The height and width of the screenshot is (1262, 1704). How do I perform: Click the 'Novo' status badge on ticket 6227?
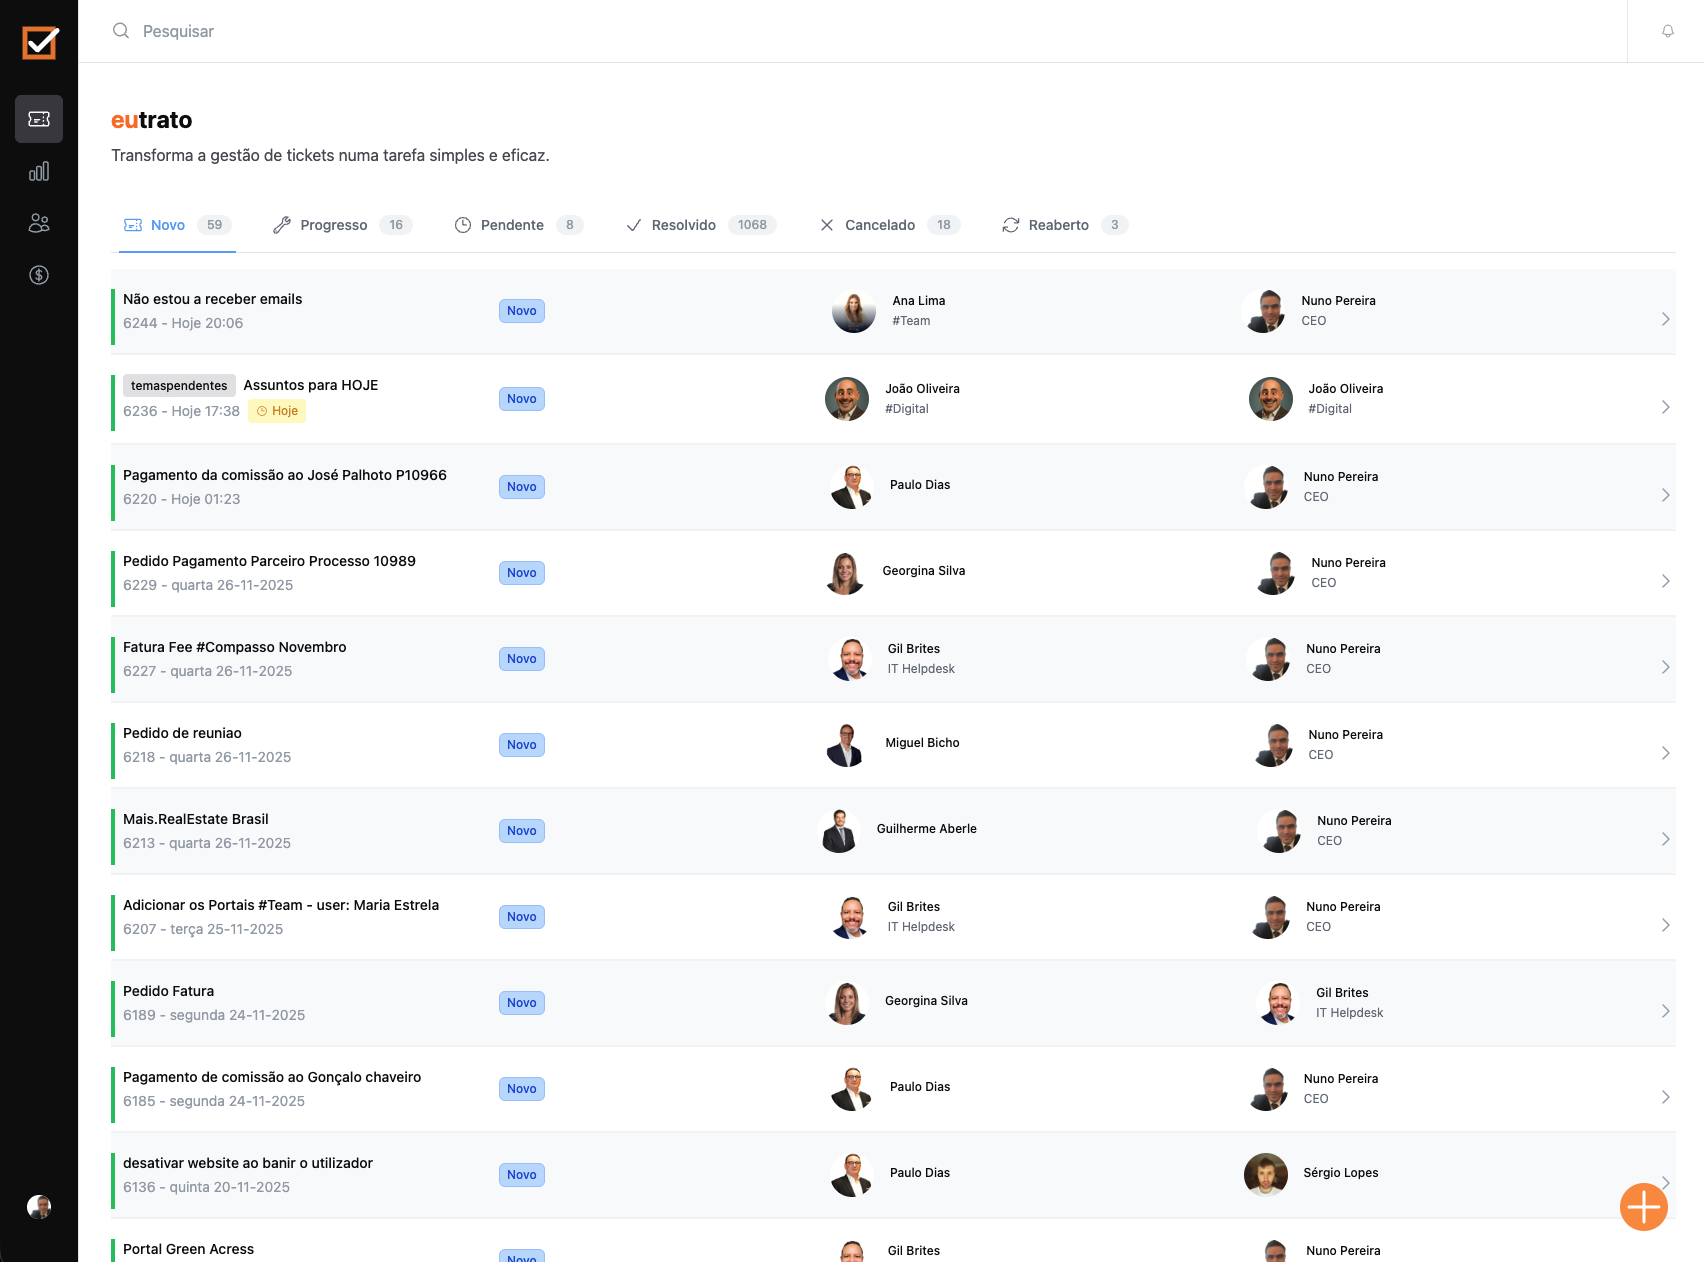pos(521,658)
